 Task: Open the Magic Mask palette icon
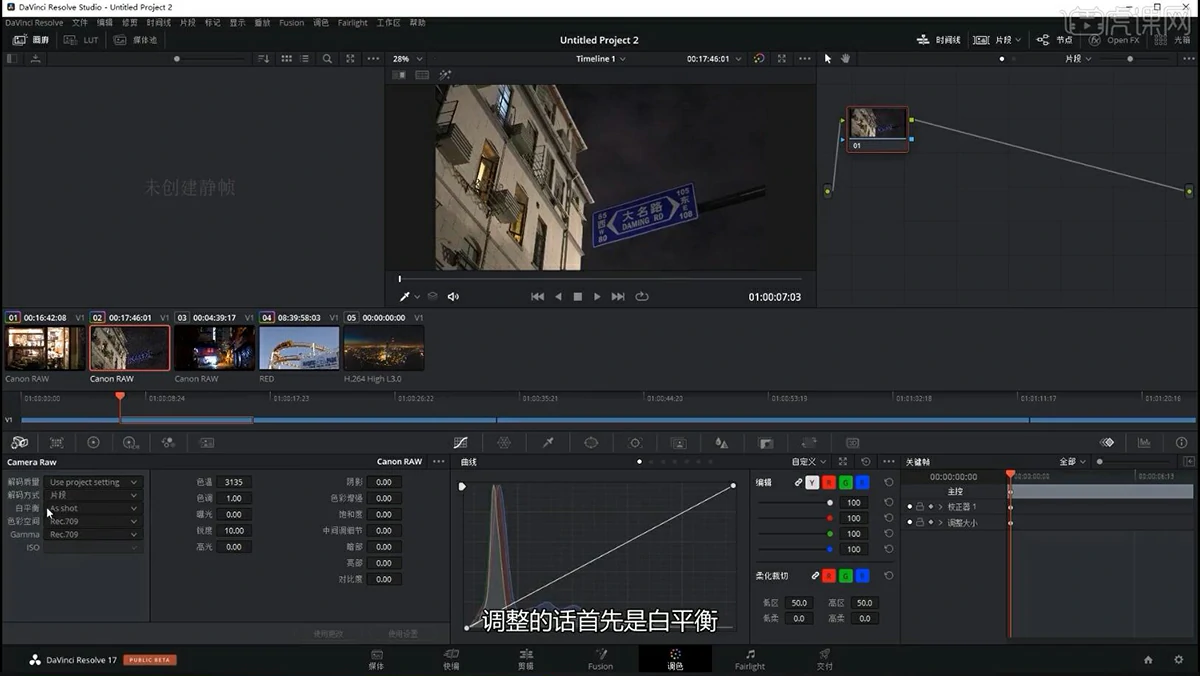pyautogui.click(x=678, y=442)
